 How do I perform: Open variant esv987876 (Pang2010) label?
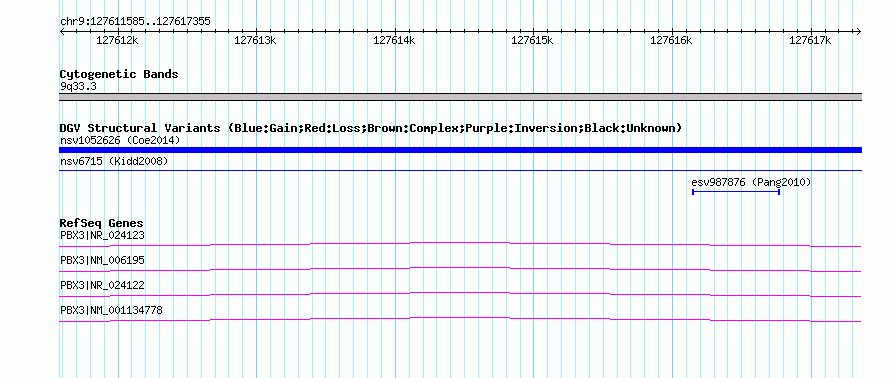click(751, 182)
